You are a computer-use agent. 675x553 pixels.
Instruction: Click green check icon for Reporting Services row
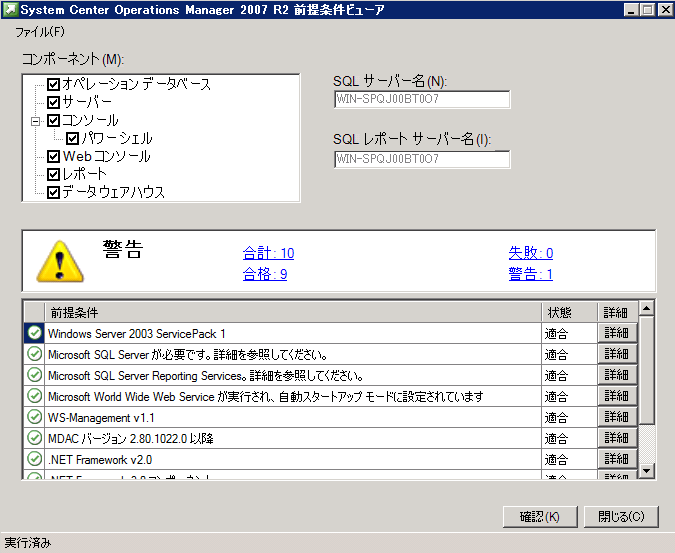pyautogui.click(x=34, y=375)
